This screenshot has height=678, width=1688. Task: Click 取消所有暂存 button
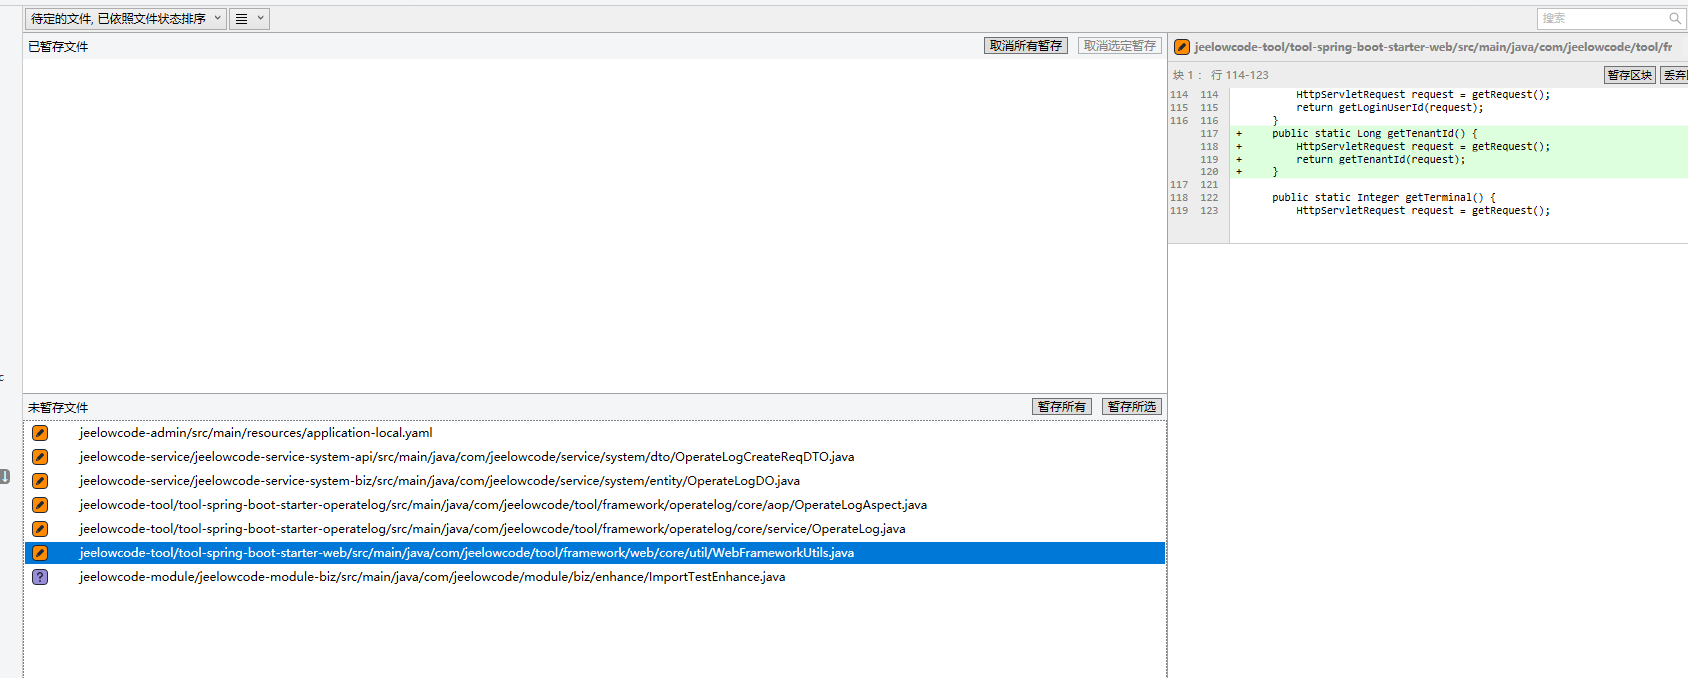[x=1025, y=46]
